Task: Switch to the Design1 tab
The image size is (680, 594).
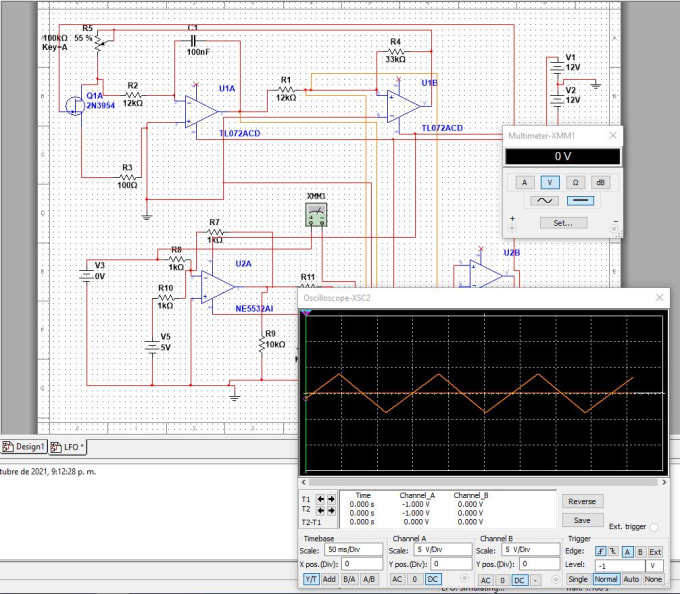Action: [x=24, y=447]
